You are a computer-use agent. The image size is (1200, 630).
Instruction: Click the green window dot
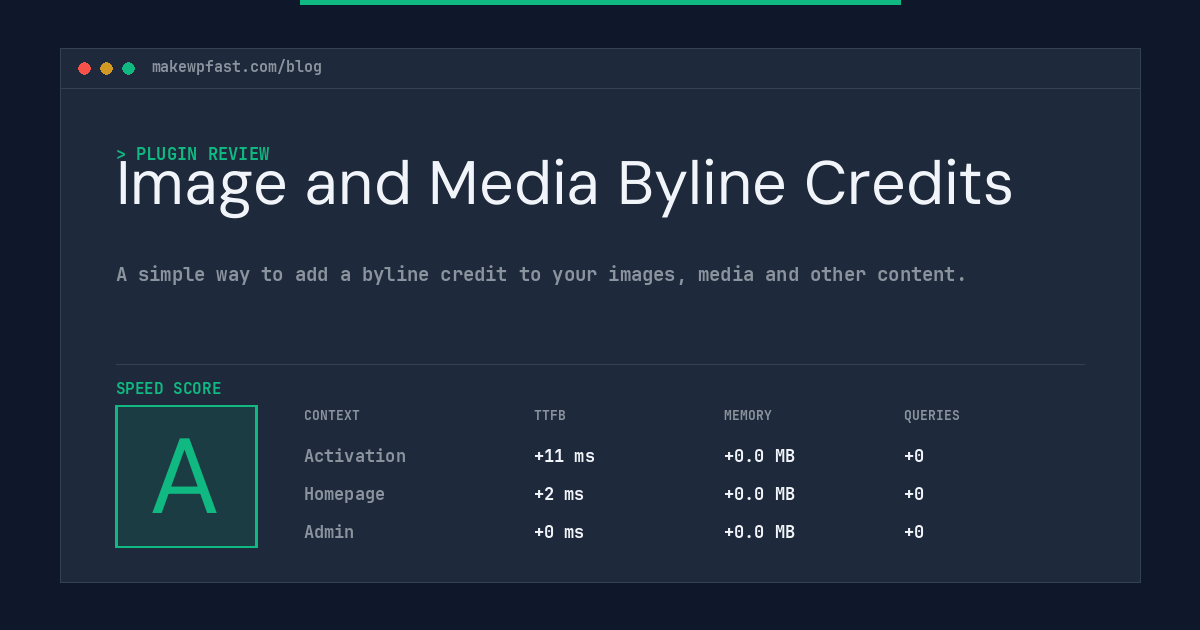tap(128, 68)
